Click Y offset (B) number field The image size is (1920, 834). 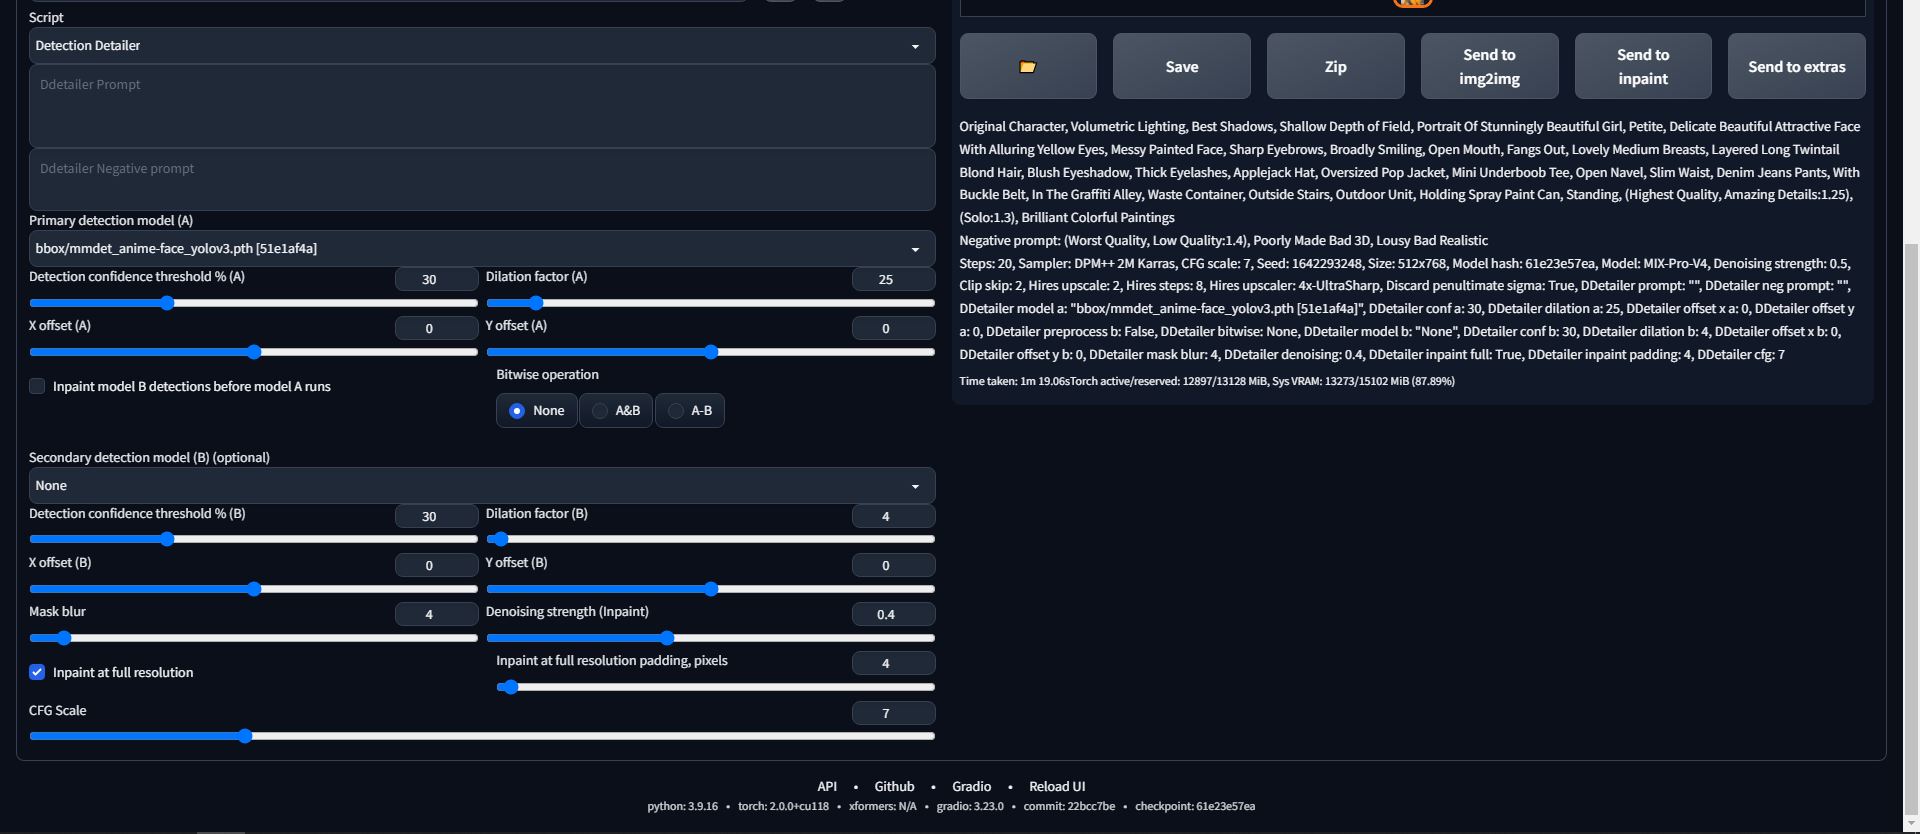(x=893, y=565)
